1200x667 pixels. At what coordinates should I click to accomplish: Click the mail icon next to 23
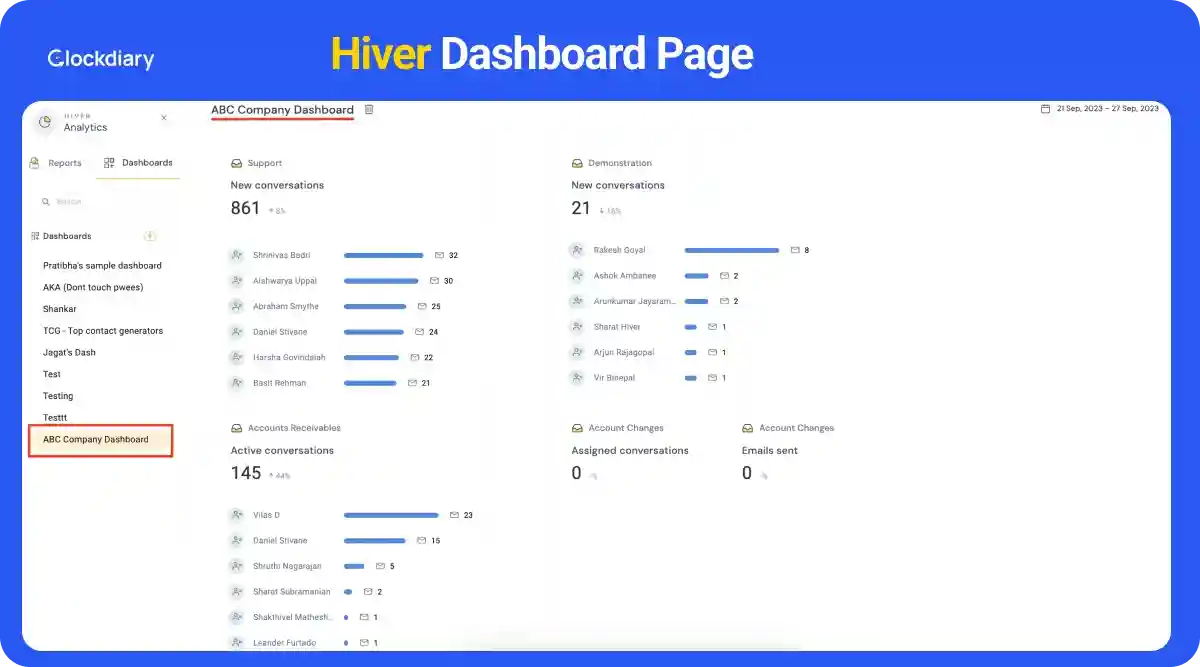[454, 515]
